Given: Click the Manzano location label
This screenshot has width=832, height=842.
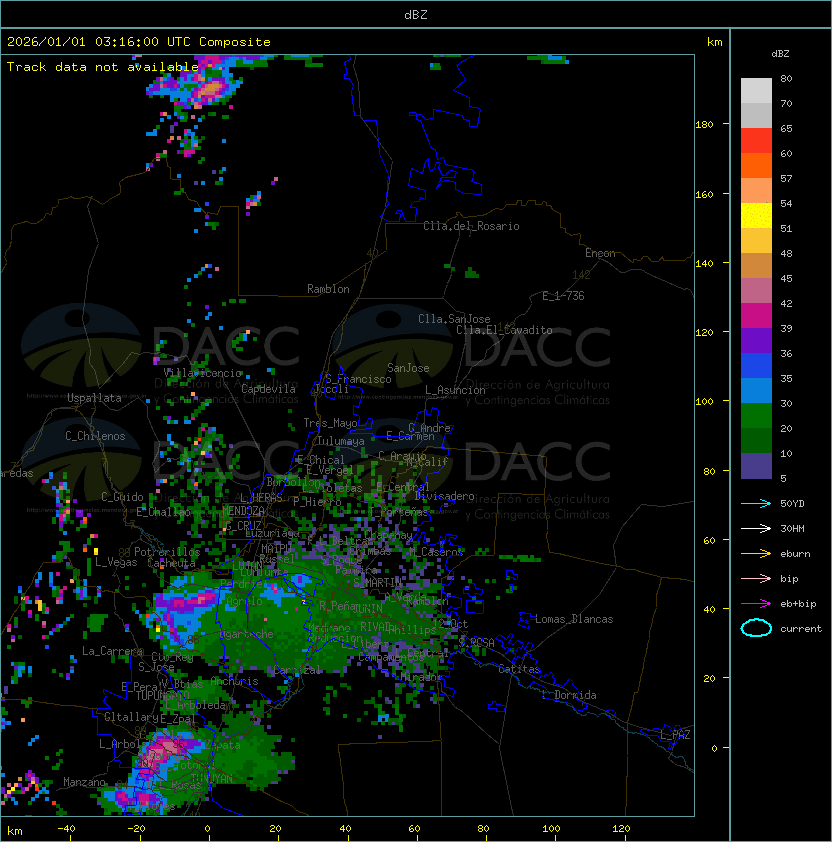Looking at the screenshot, I should coord(84,782).
